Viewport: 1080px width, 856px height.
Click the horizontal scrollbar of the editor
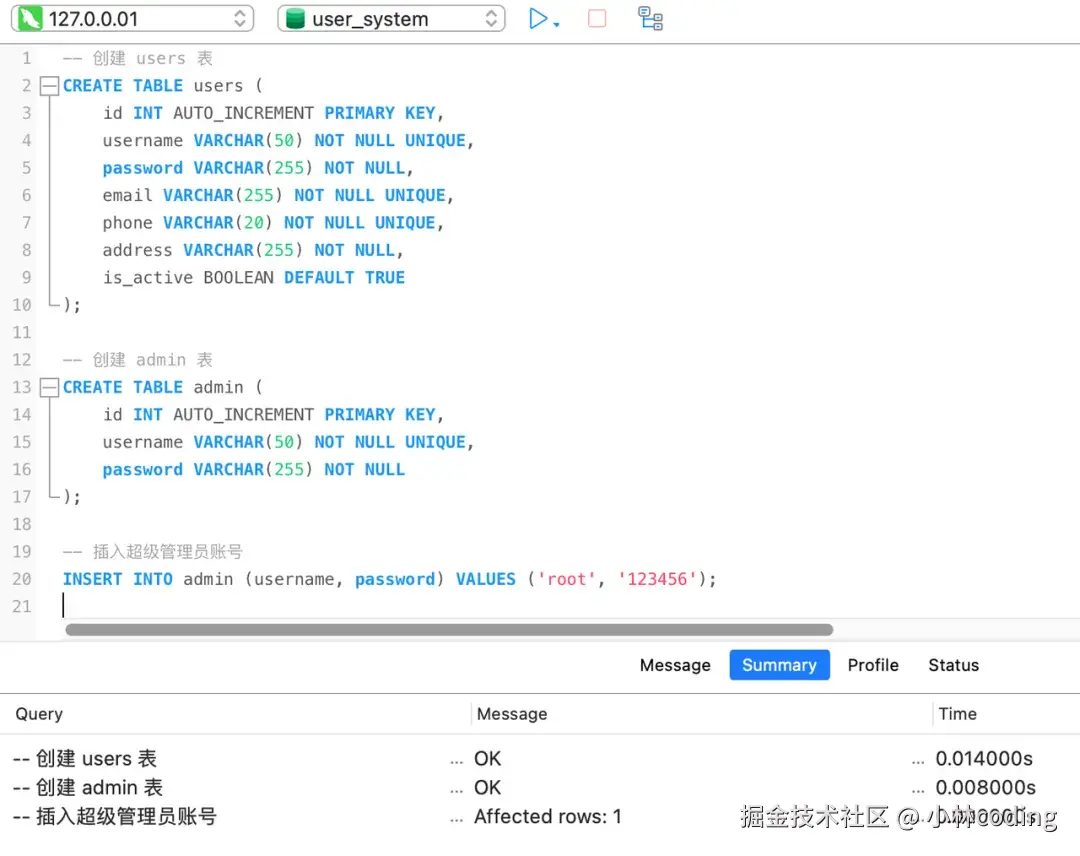[449, 629]
